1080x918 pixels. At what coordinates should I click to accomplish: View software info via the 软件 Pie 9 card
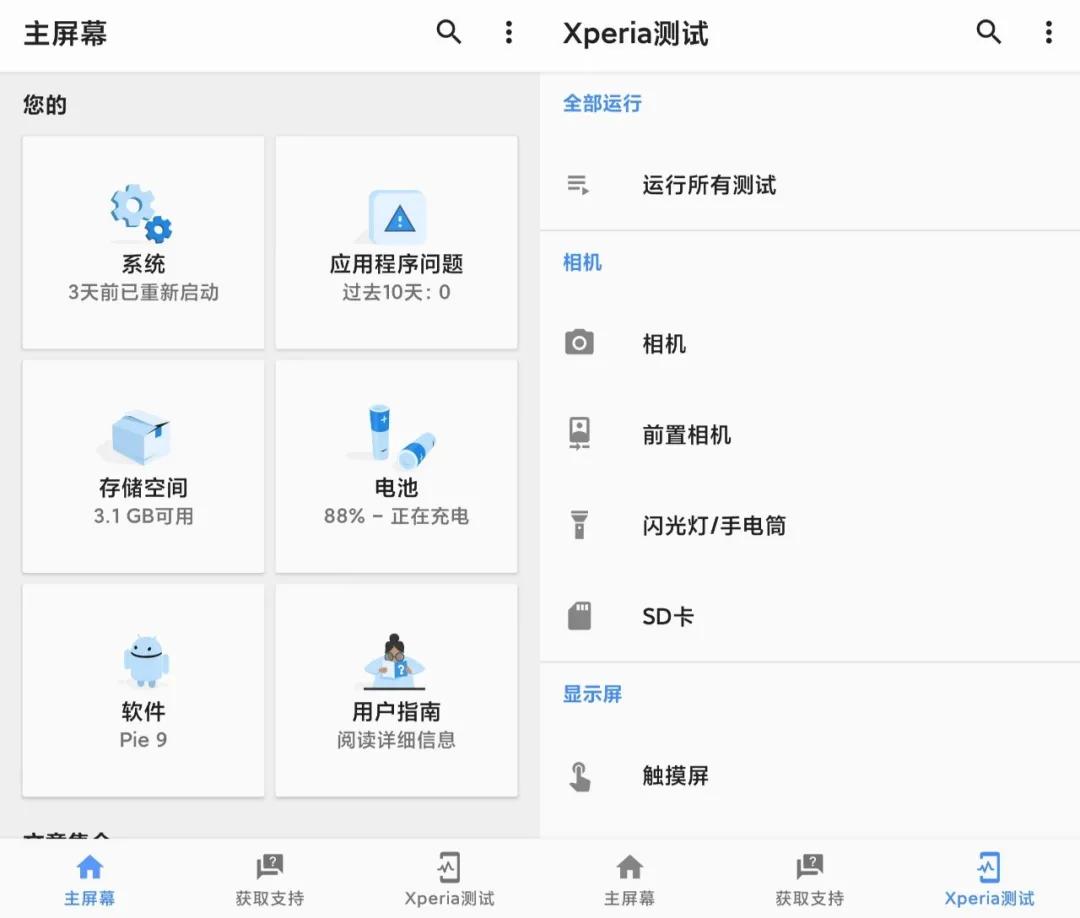142,690
